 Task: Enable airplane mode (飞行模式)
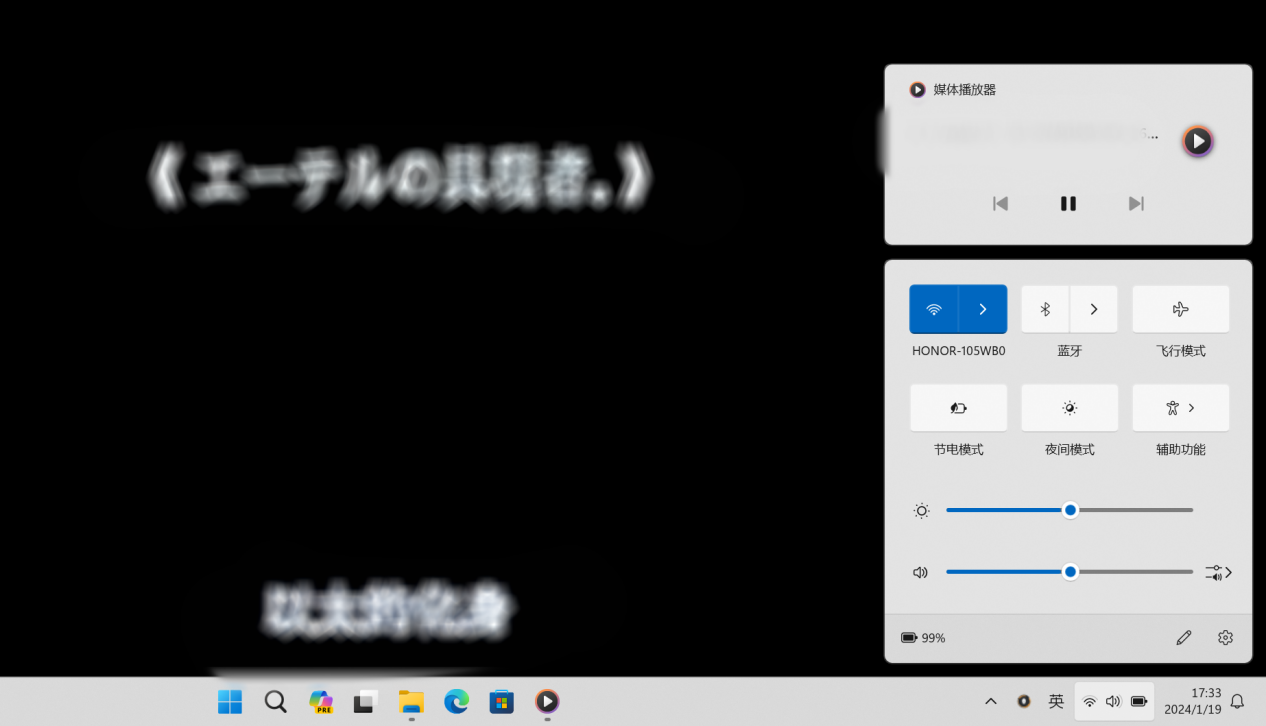click(x=1180, y=309)
